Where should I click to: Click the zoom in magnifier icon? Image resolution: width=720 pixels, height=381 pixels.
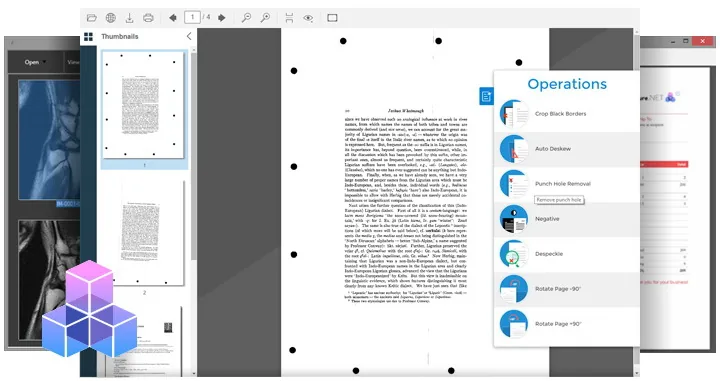[x=265, y=18]
